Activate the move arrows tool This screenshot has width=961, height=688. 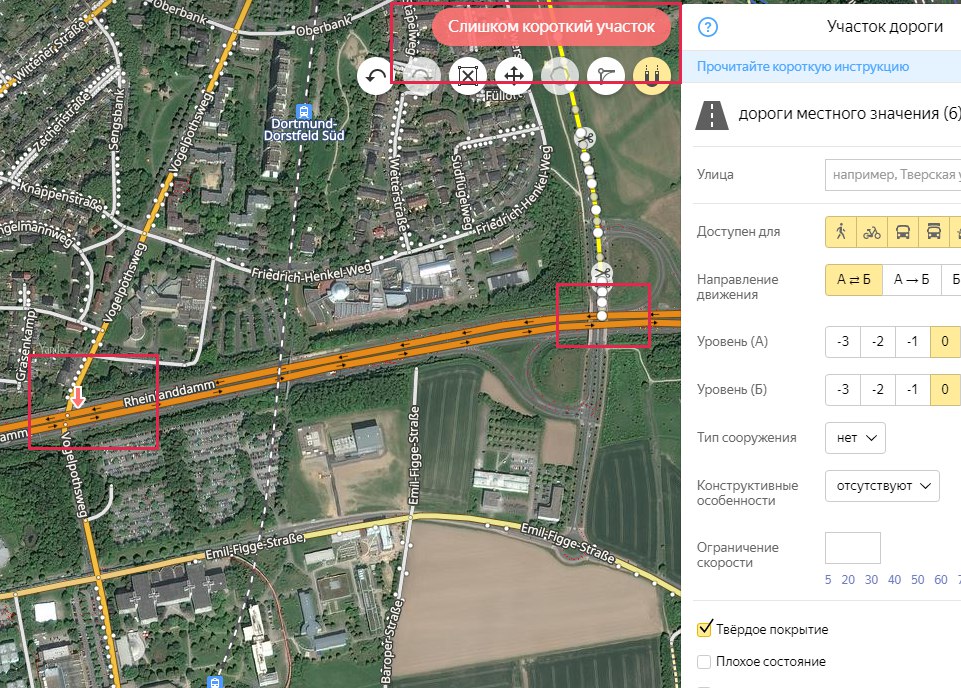coord(514,76)
